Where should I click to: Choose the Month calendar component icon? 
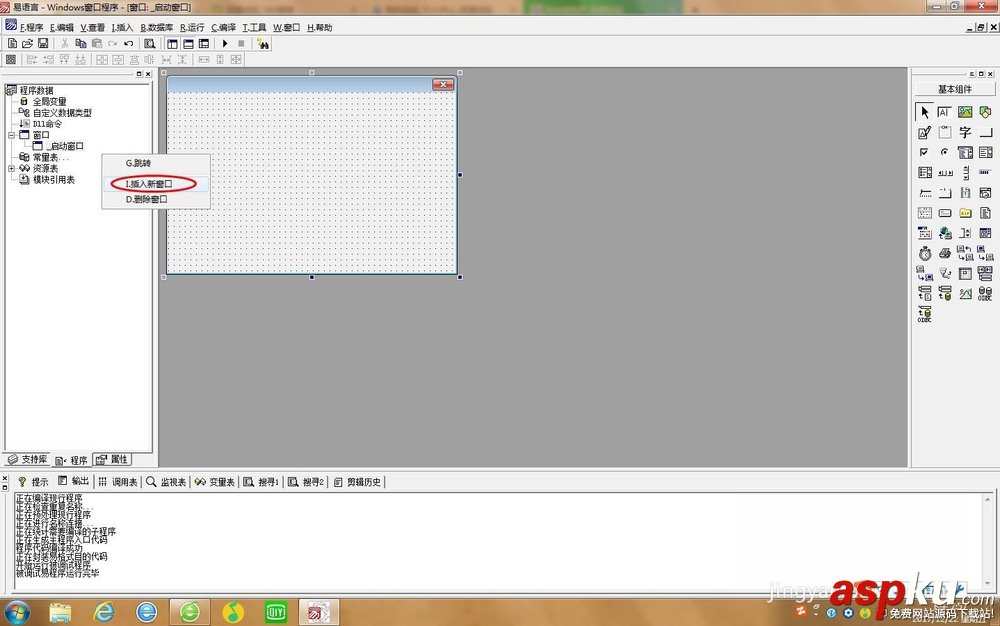(925, 212)
